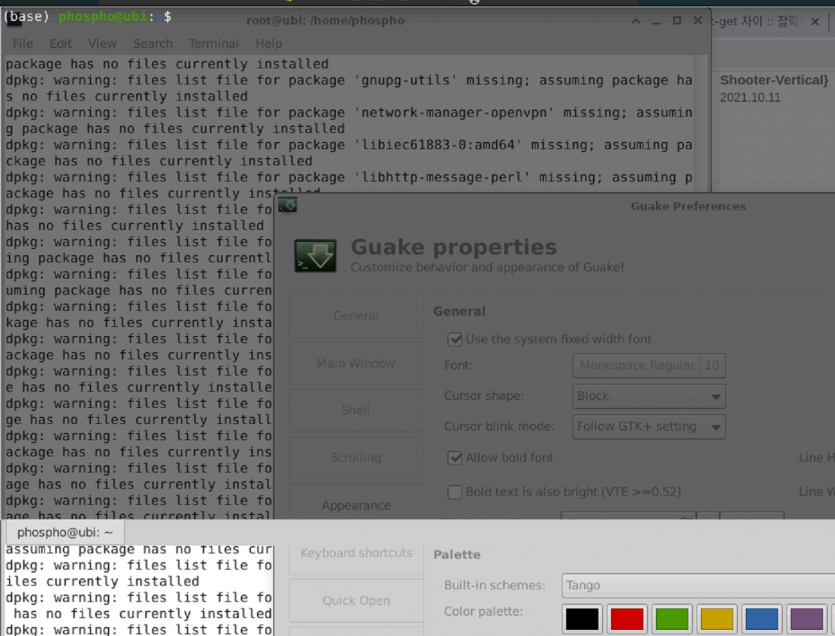The width and height of the screenshot is (835, 636).
Task: Select General tab in Guake Preferences
Action: 356,316
